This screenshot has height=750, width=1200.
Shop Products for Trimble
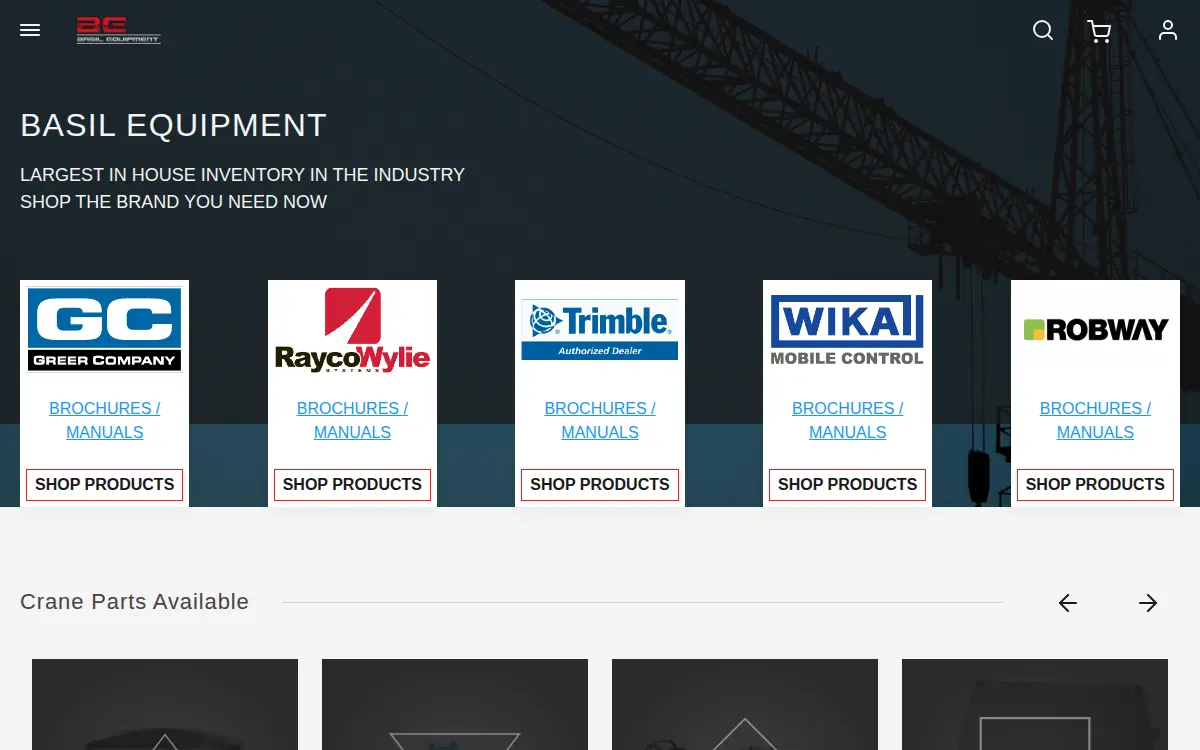[x=600, y=485]
